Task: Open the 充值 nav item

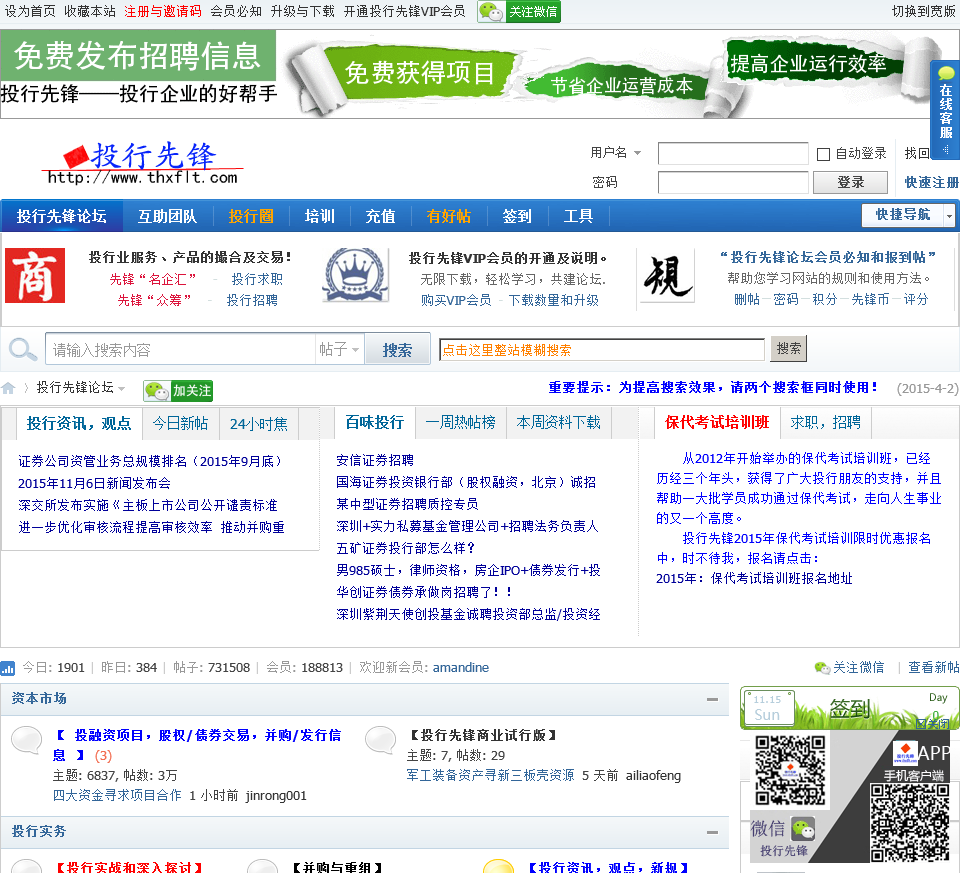Action: 380,216
